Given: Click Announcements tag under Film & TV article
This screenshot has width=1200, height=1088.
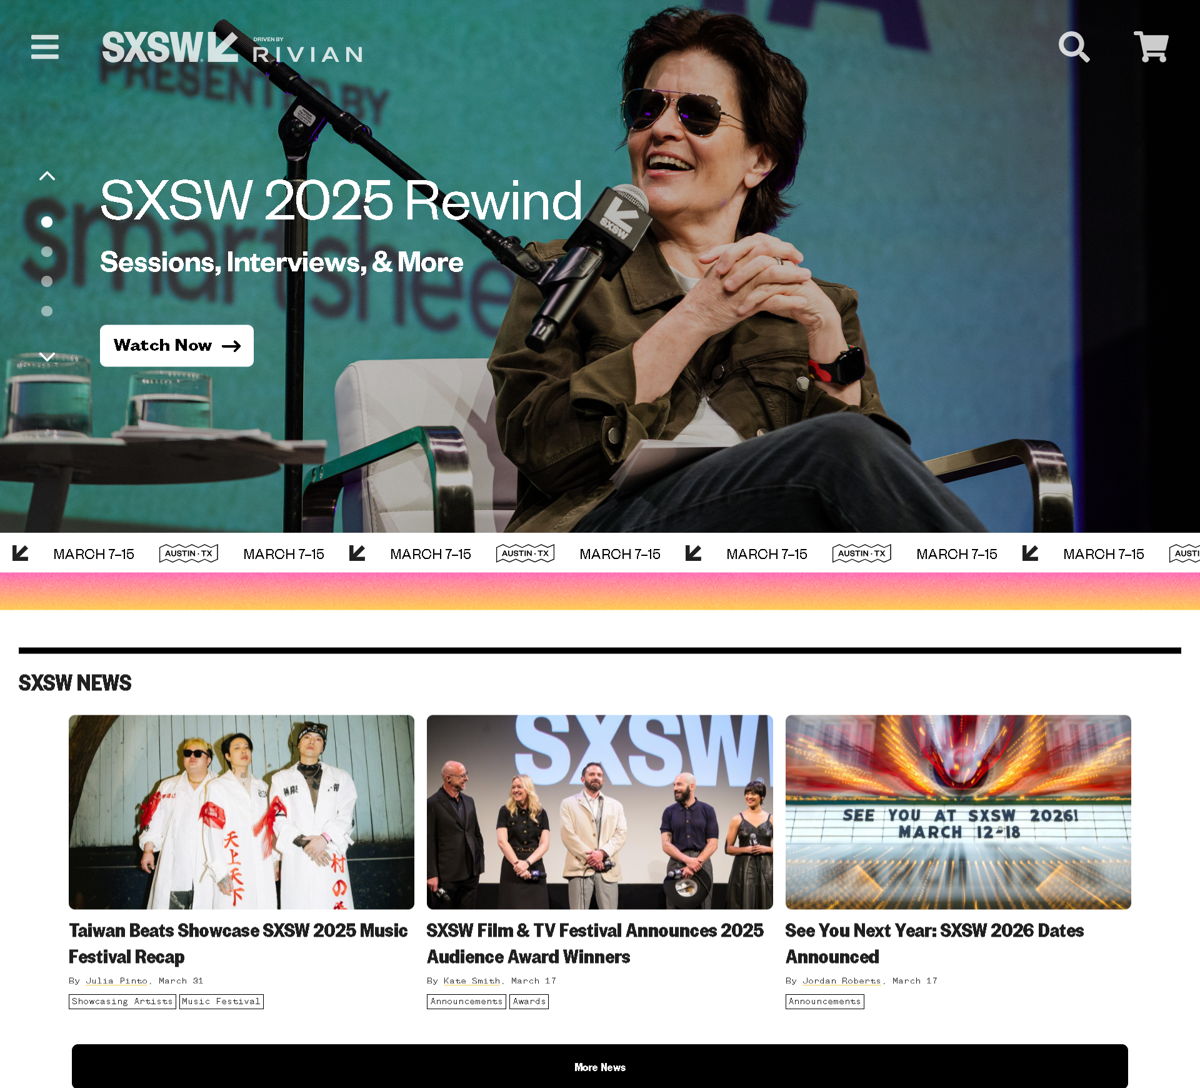Looking at the screenshot, I should (x=467, y=1001).
